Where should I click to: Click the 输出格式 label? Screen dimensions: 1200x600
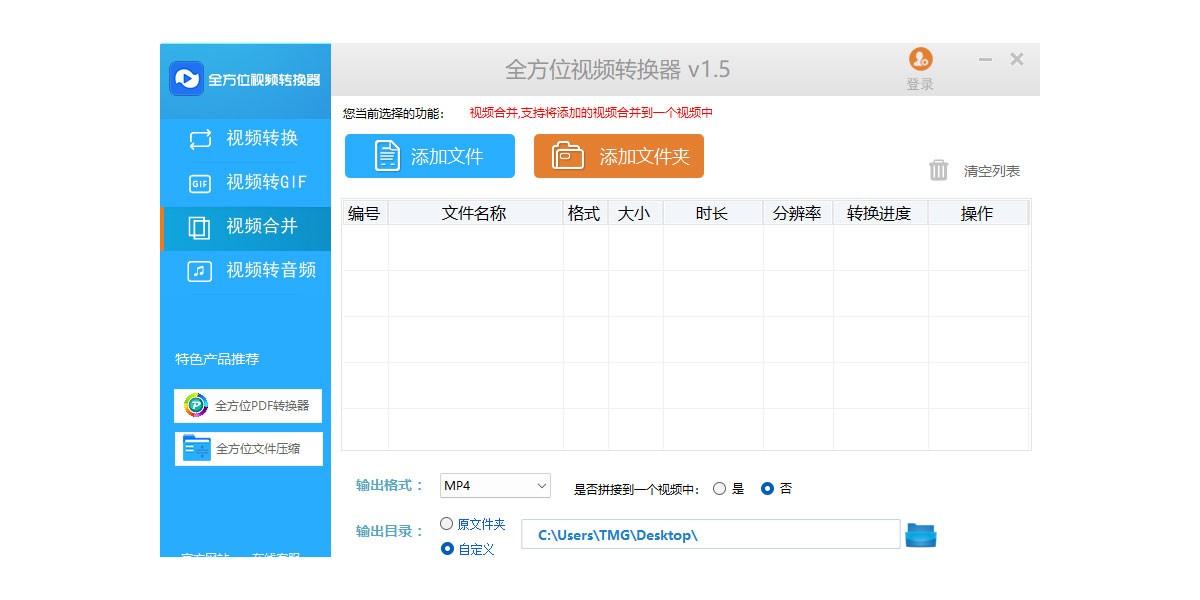[390, 486]
